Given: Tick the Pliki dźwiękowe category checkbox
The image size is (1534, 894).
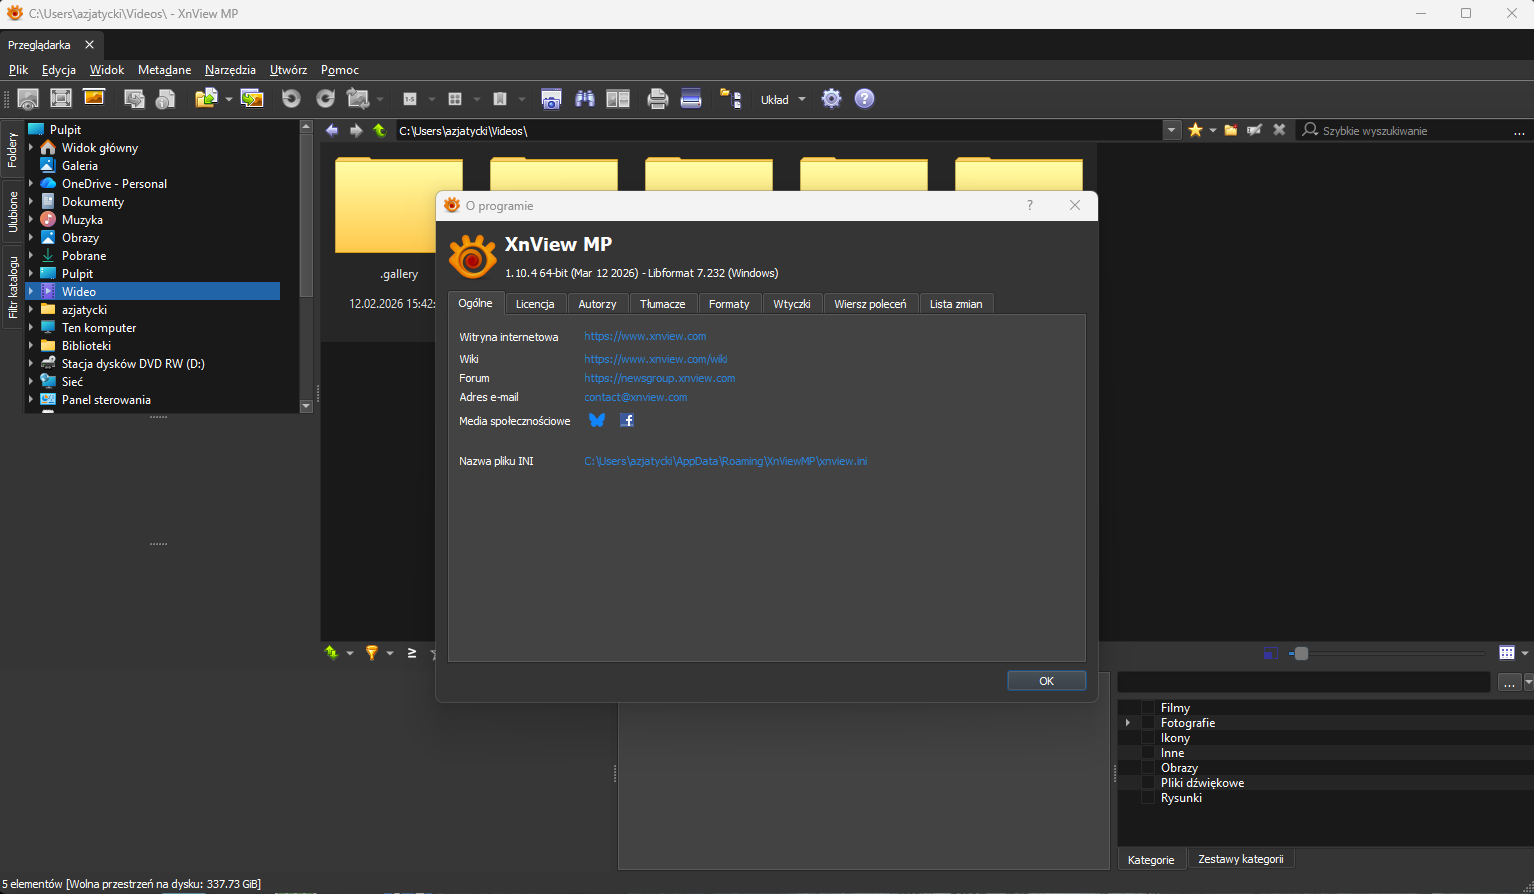Looking at the screenshot, I should [1148, 783].
